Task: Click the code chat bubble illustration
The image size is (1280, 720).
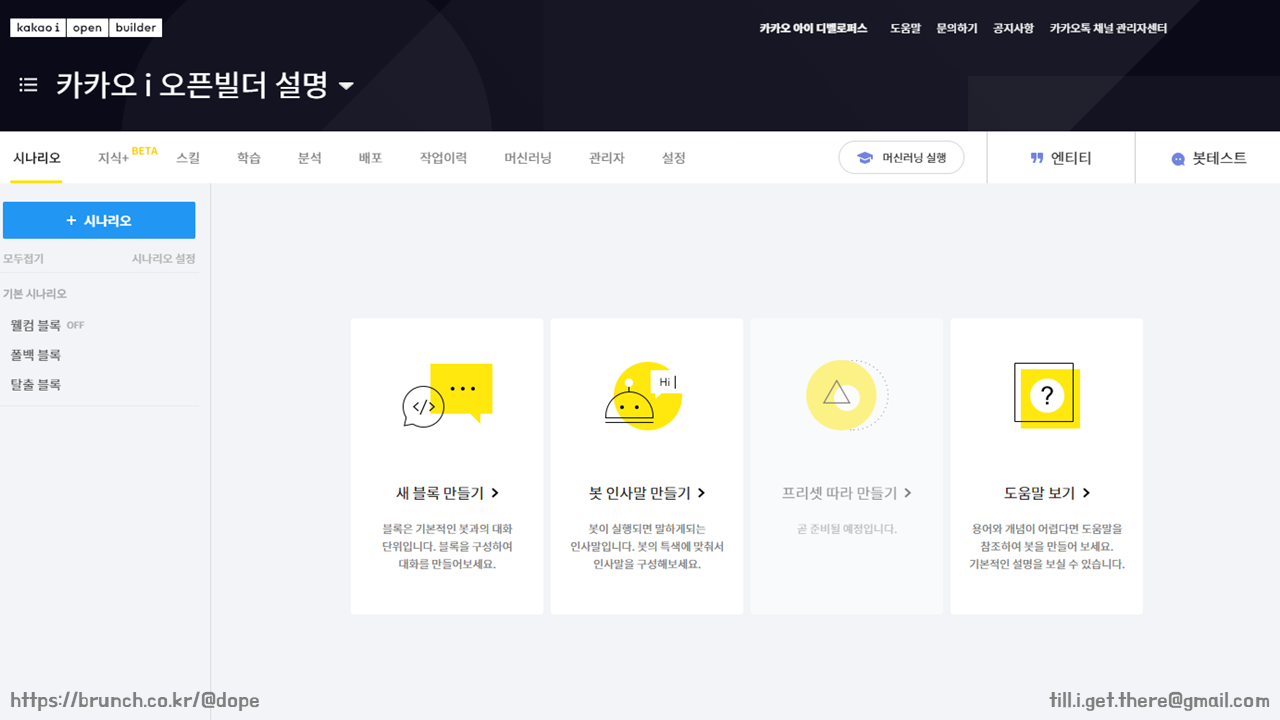Action: coord(447,395)
